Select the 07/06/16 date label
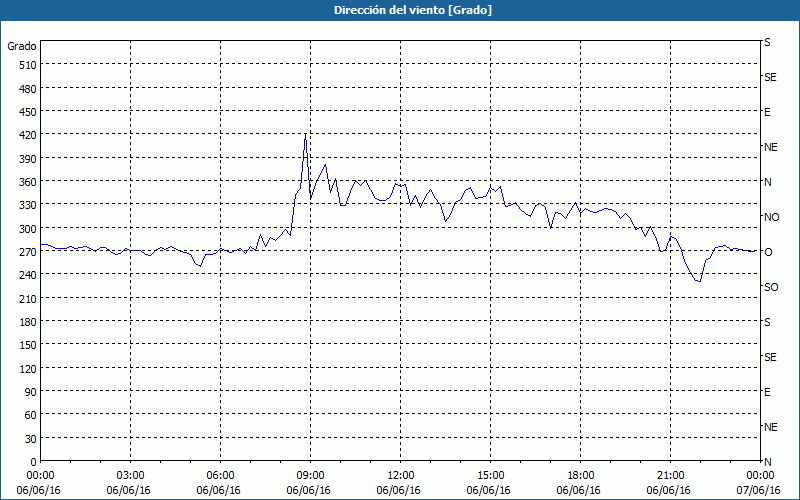The image size is (800, 500). (x=759, y=490)
